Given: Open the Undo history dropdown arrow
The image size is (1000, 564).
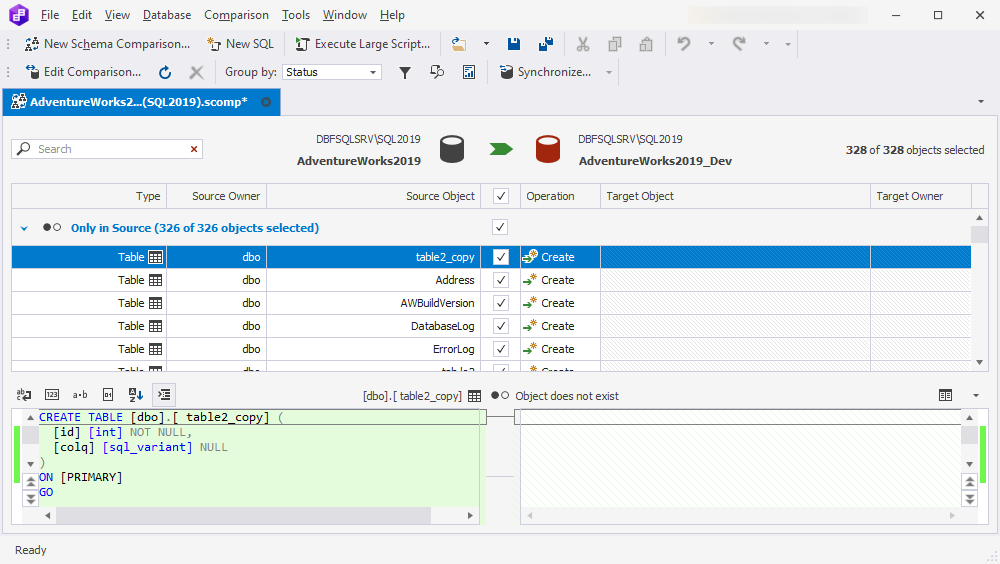Looking at the screenshot, I should click(711, 44).
